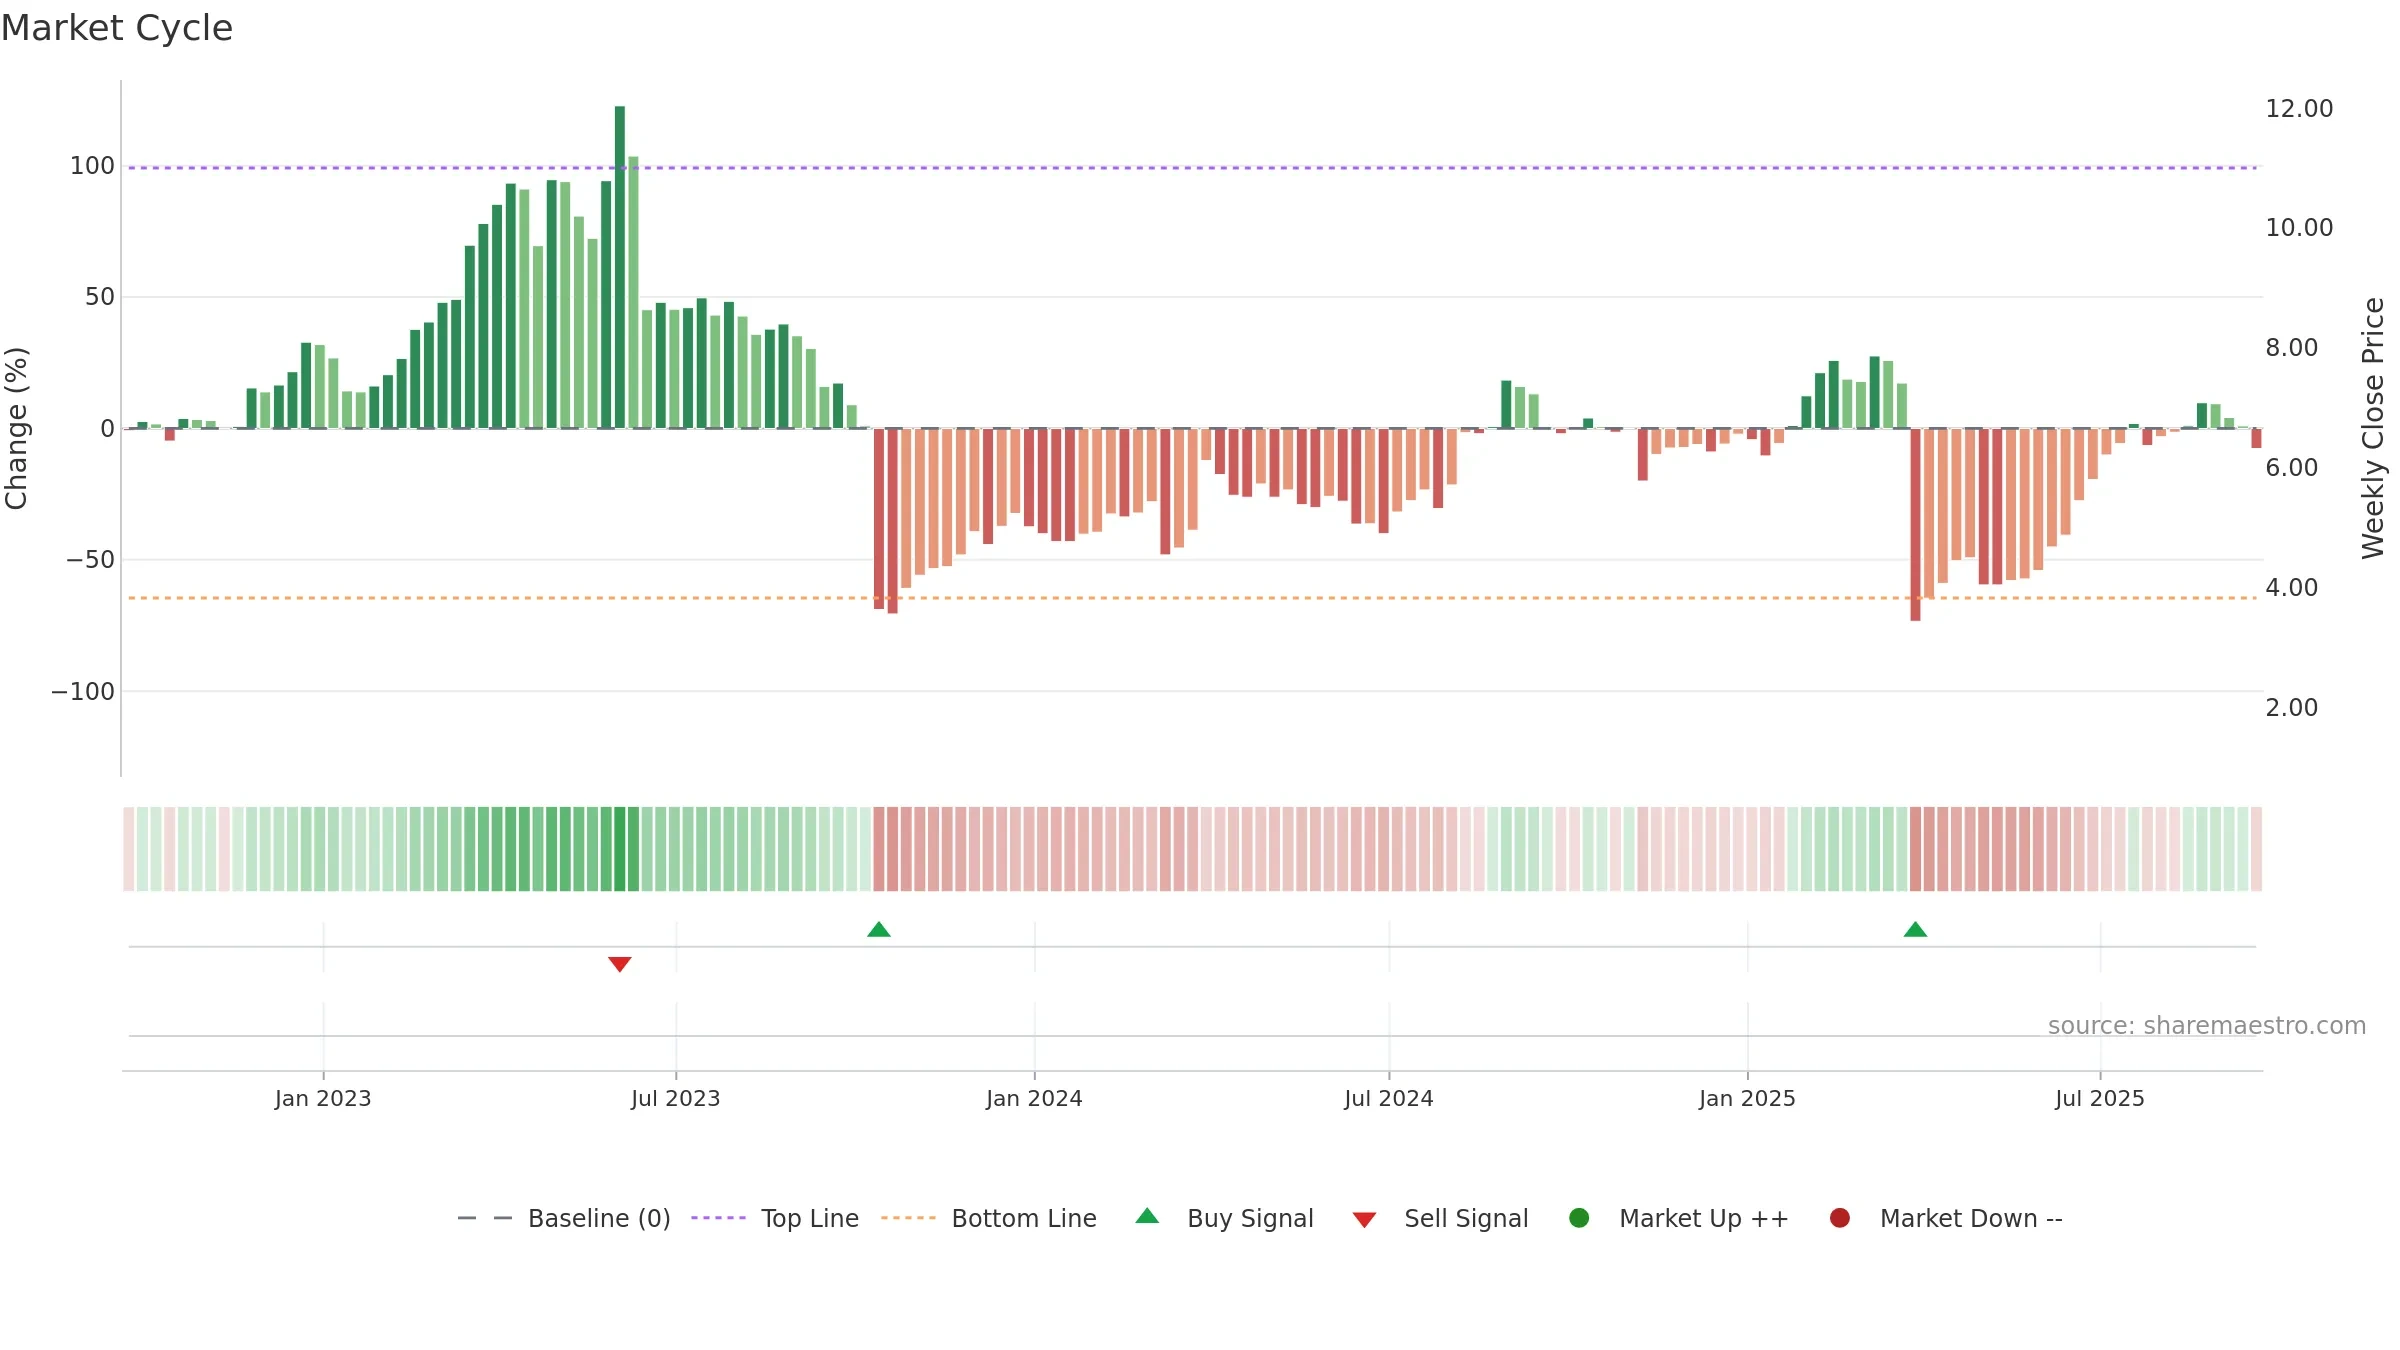
Task: Click the 6.00 price axis value
Action: point(2292,468)
